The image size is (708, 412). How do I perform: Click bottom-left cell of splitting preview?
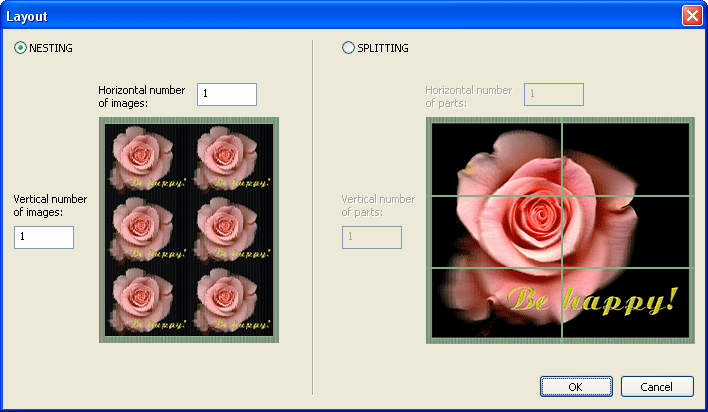[x=496, y=303]
